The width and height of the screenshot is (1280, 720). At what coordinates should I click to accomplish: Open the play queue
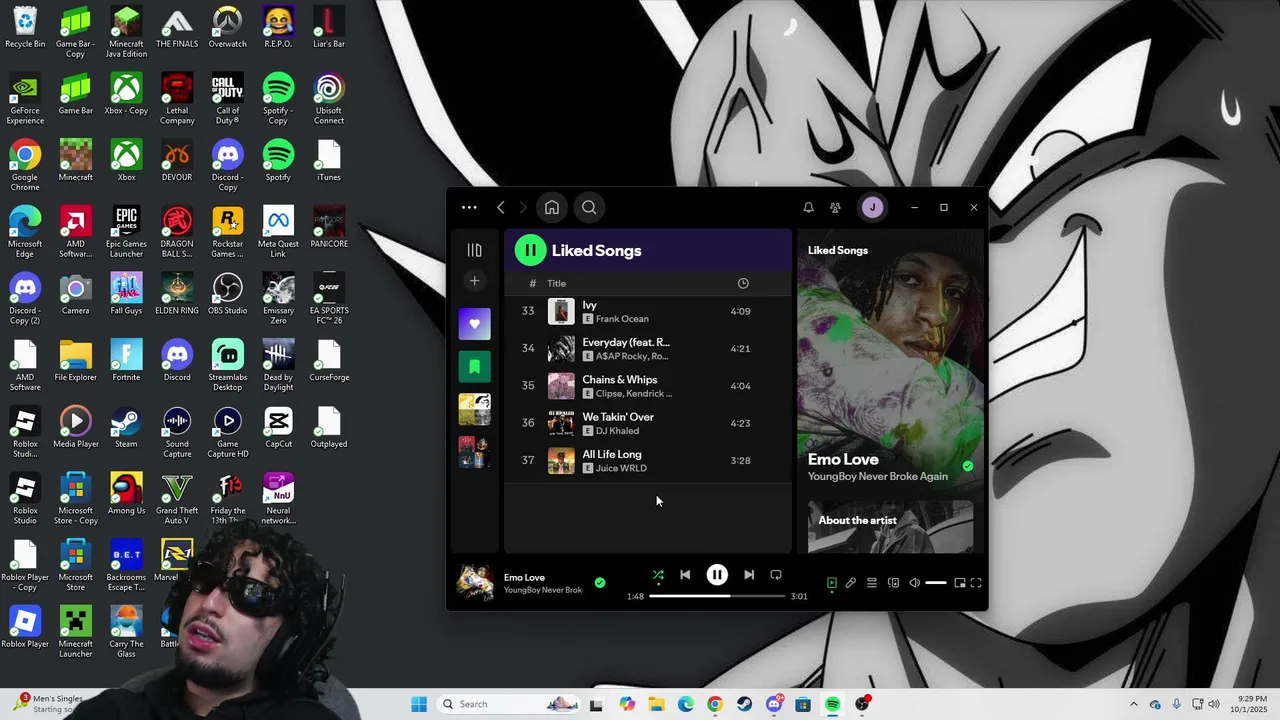(x=872, y=583)
